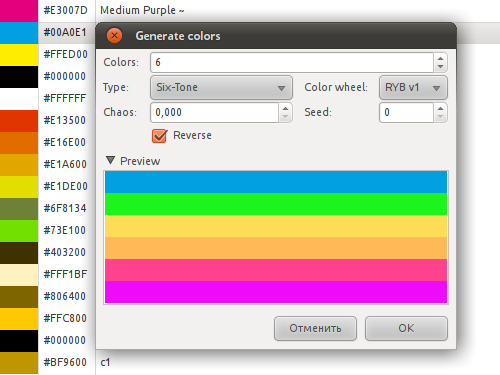Click the #E13500 hex code text

click(65, 120)
